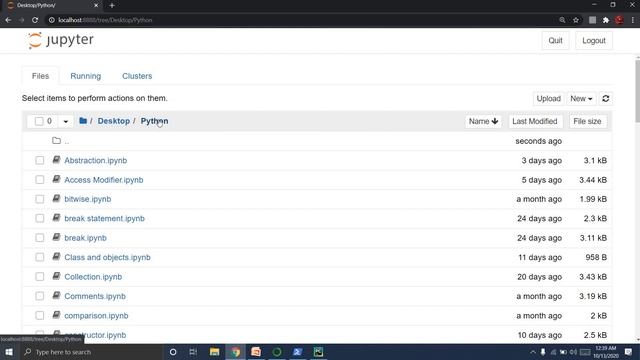Click the Windows taskbar search box

91,352
